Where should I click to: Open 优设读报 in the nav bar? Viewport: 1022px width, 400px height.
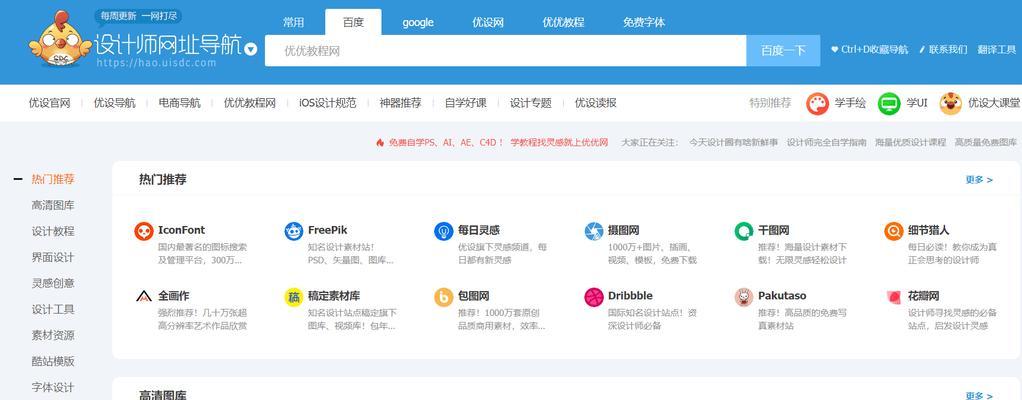tap(596, 103)
